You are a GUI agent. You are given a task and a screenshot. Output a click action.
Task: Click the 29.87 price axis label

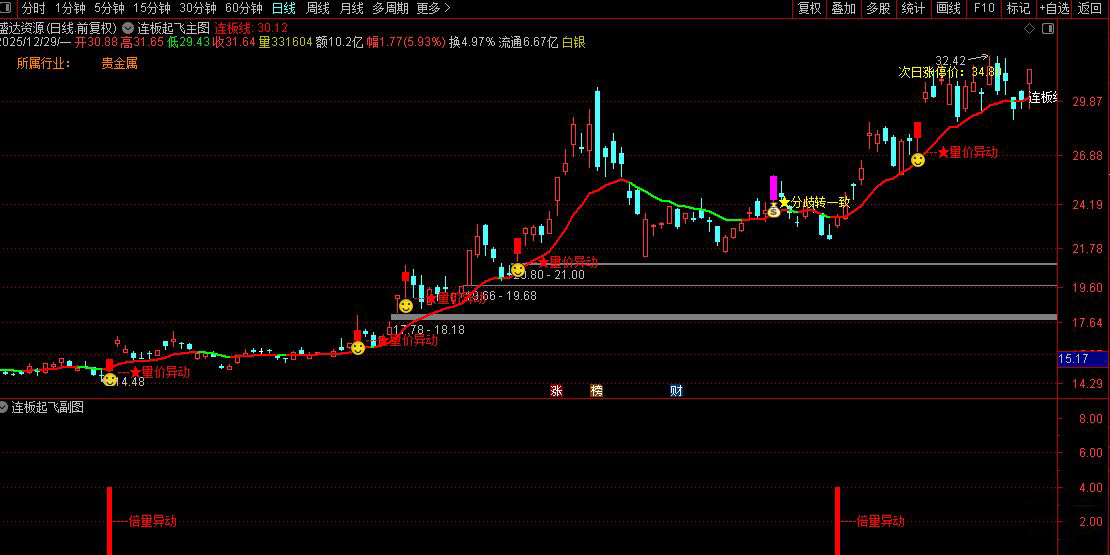[1087, 102]
